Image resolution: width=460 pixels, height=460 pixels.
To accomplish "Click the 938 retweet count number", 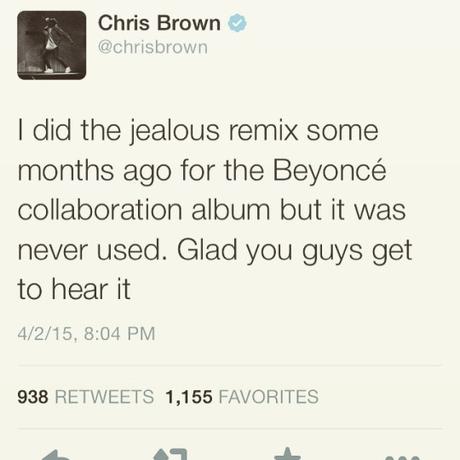I will click(33, 397).
